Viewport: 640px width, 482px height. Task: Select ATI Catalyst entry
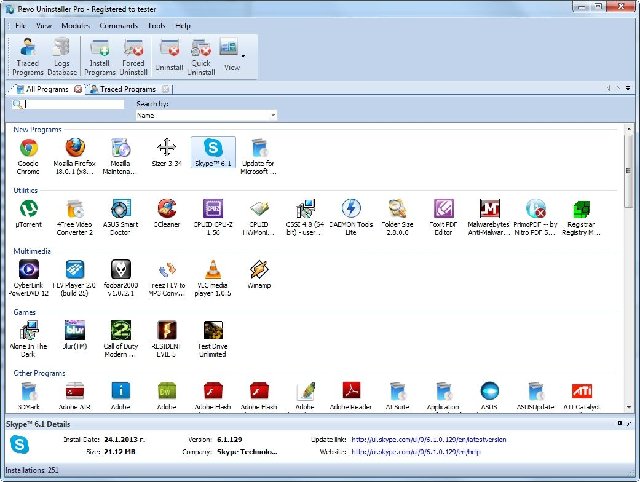coord(582,395)
